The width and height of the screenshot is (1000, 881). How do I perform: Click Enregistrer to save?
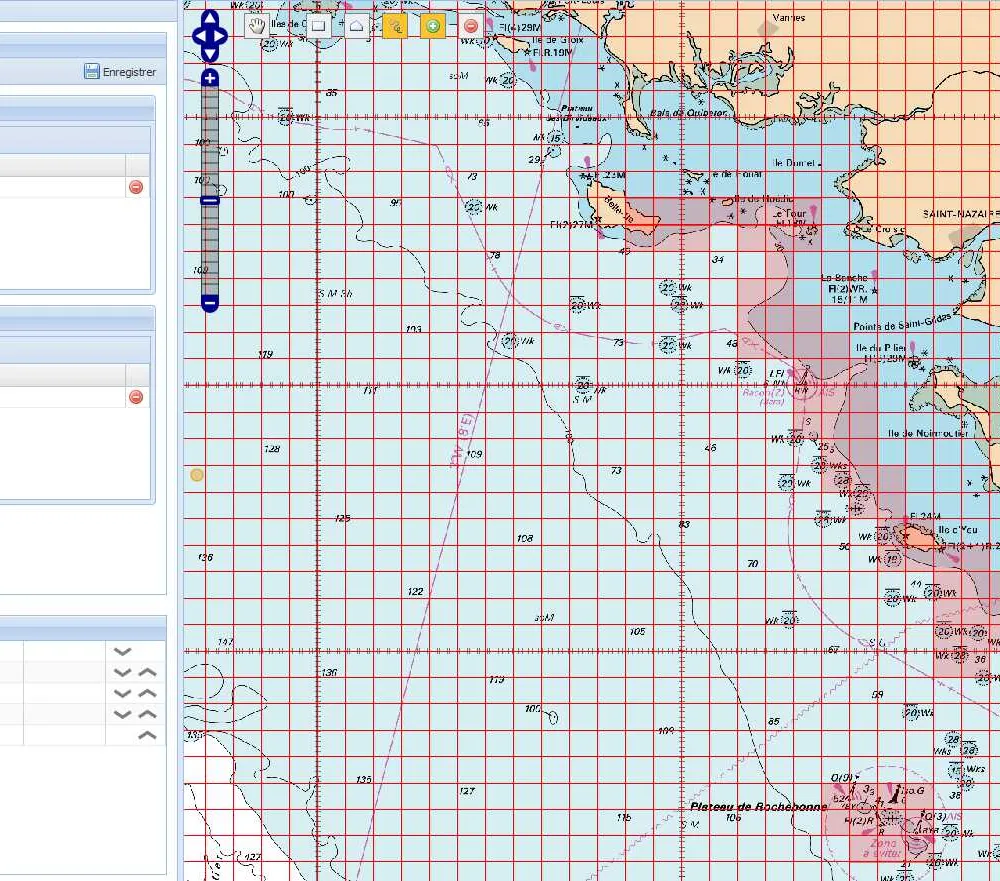[120, 72]
